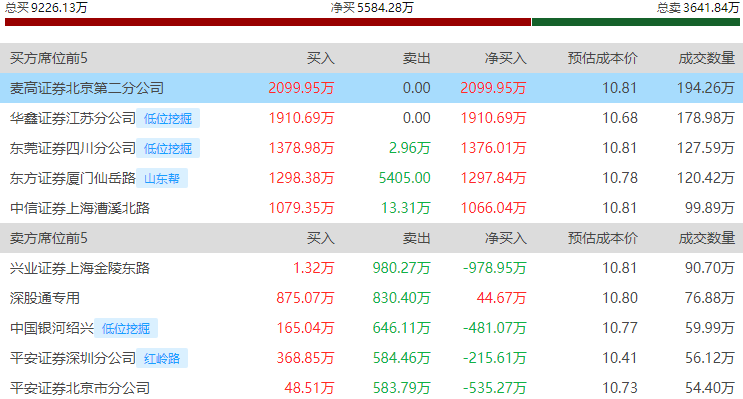Open 东方证券厦门仙岳路 seat name
This screenshot has width=743, height=399.
[x=72, y=178]
